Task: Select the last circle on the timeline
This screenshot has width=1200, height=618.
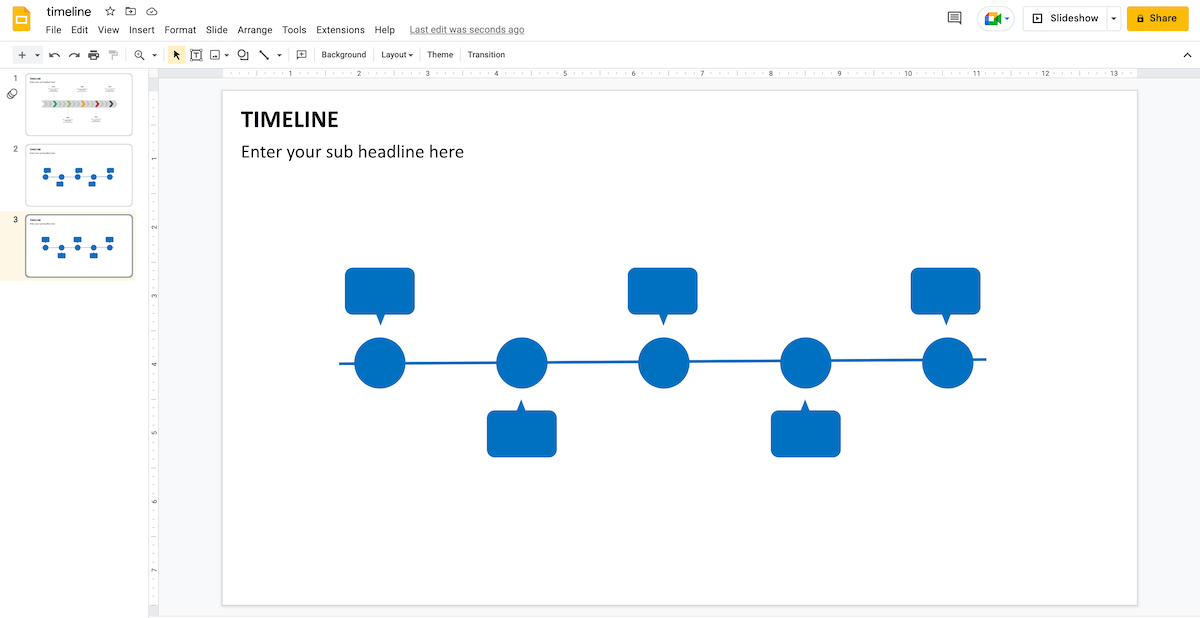Action: (948, 362)
